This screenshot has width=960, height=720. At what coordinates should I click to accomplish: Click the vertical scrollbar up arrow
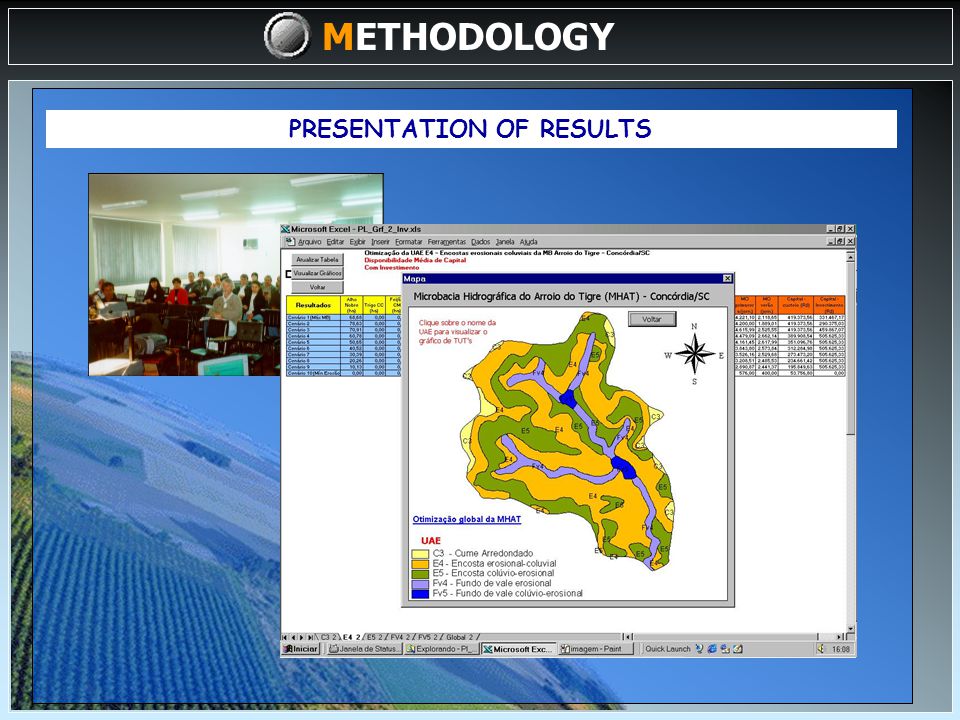(850, 258)
